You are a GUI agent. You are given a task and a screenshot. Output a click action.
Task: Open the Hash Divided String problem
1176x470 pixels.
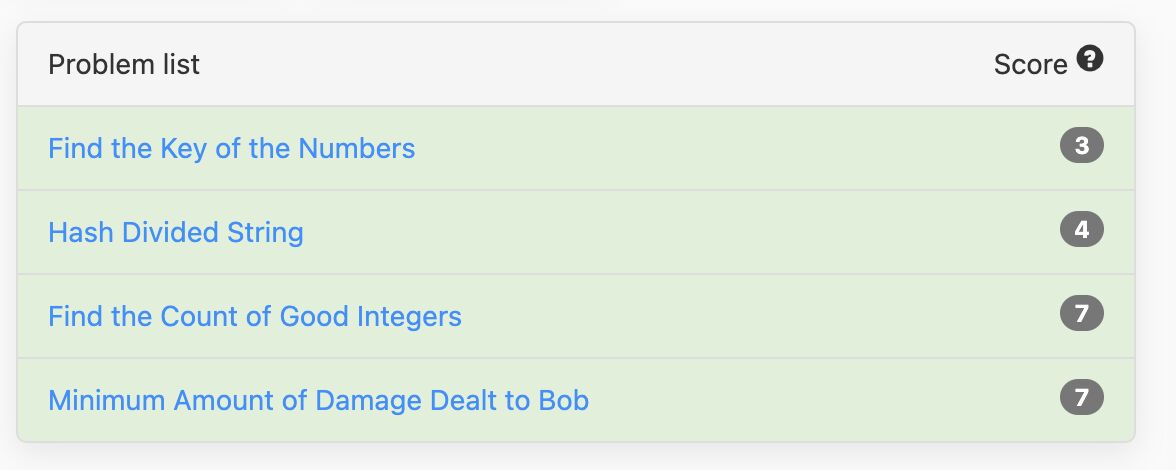tap(176, 232)
